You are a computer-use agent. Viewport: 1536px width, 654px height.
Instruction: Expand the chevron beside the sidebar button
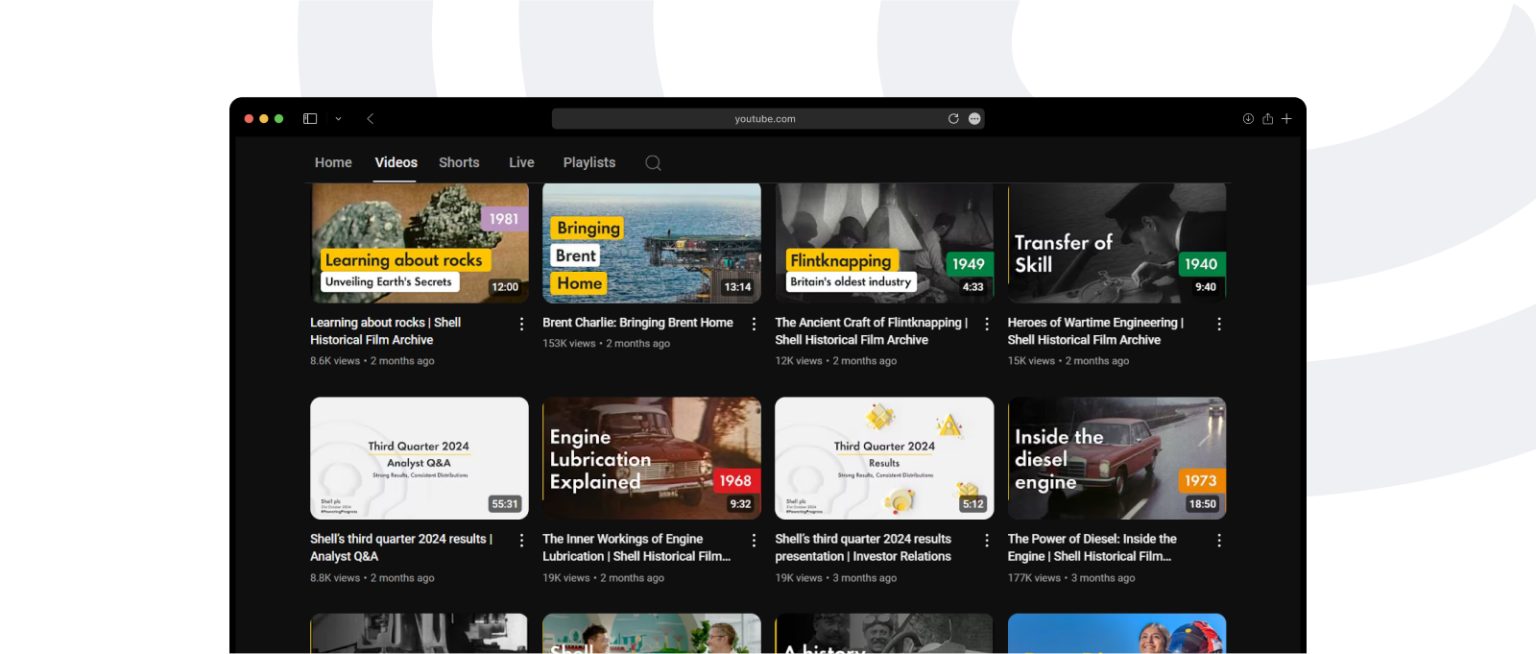tap(337, 118)
